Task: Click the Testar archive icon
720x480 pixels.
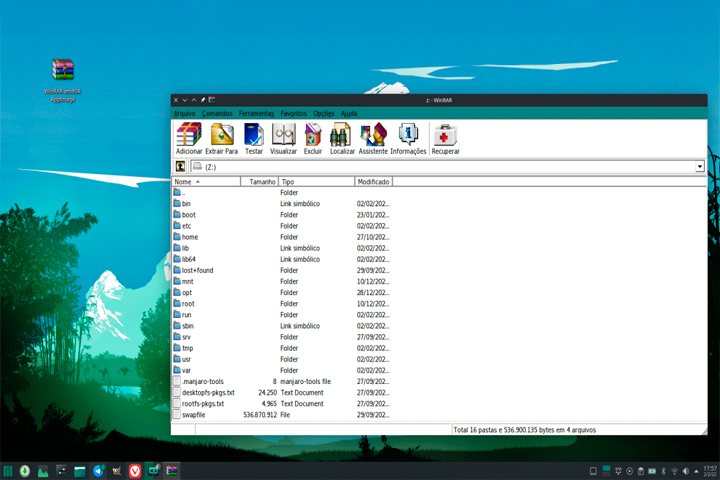Action: click(253, 138)
